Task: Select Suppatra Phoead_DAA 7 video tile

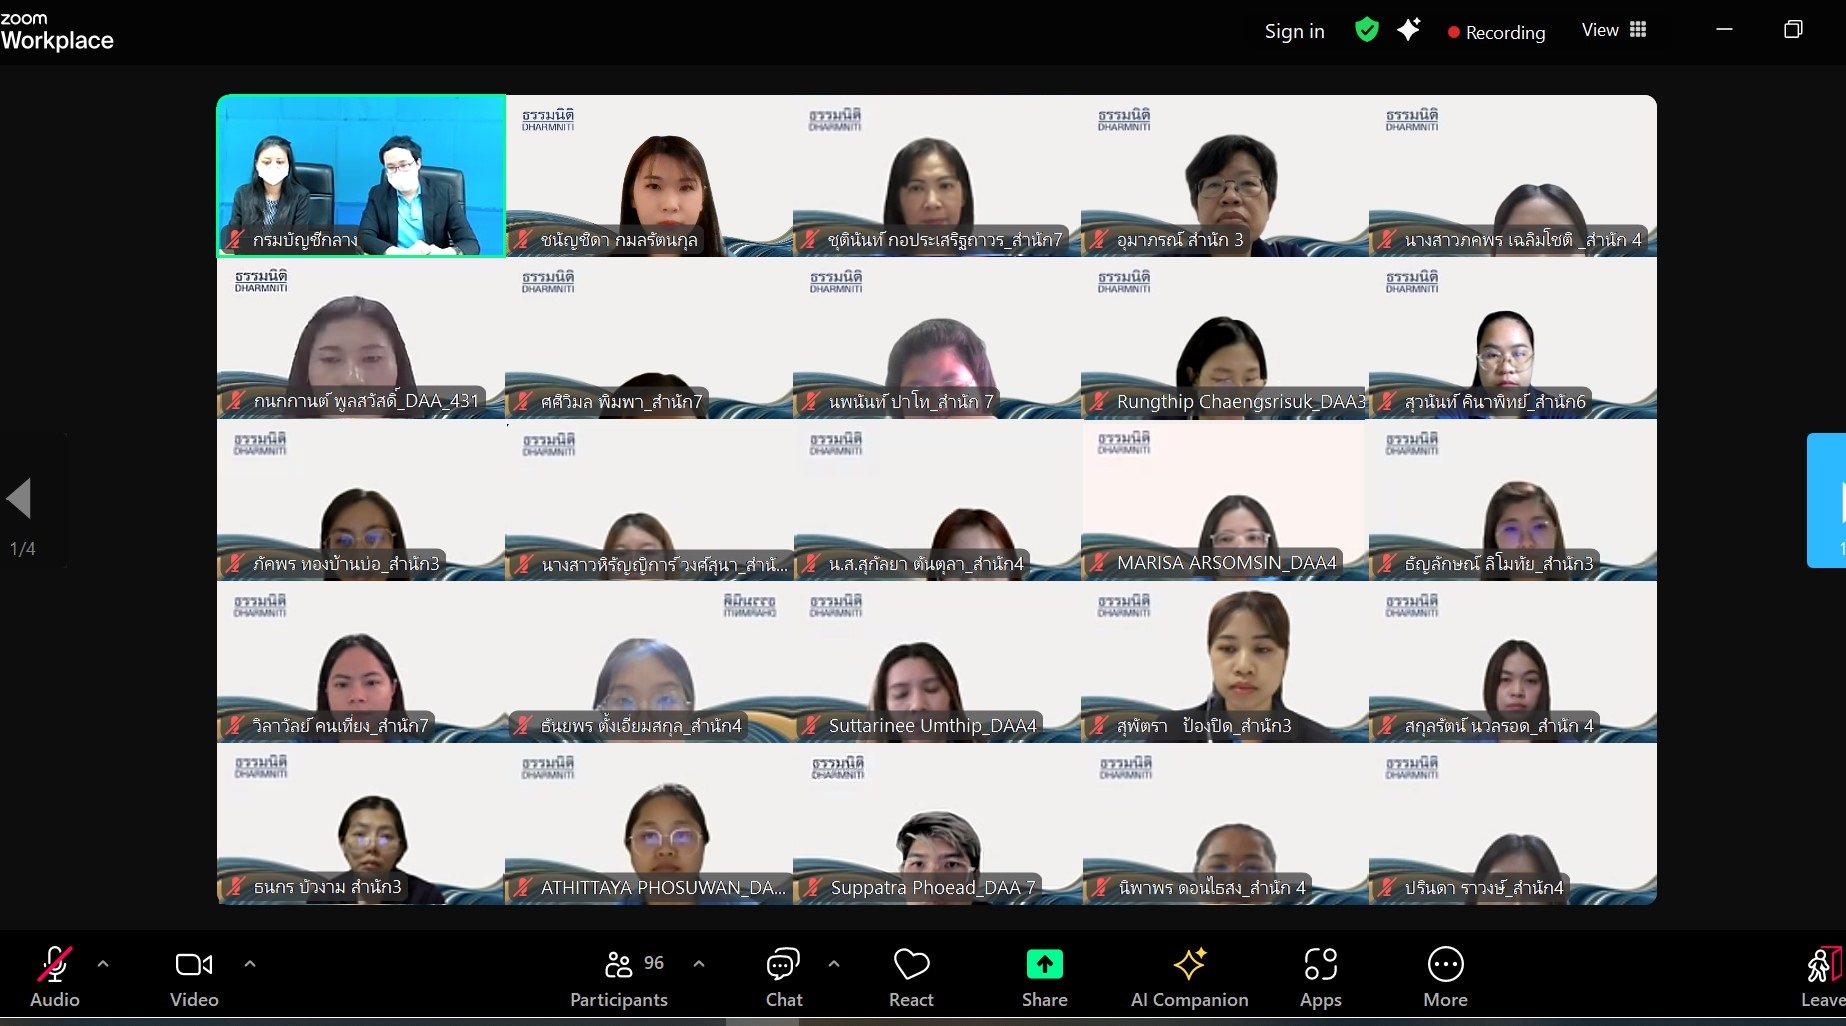Action: point(937,824)
